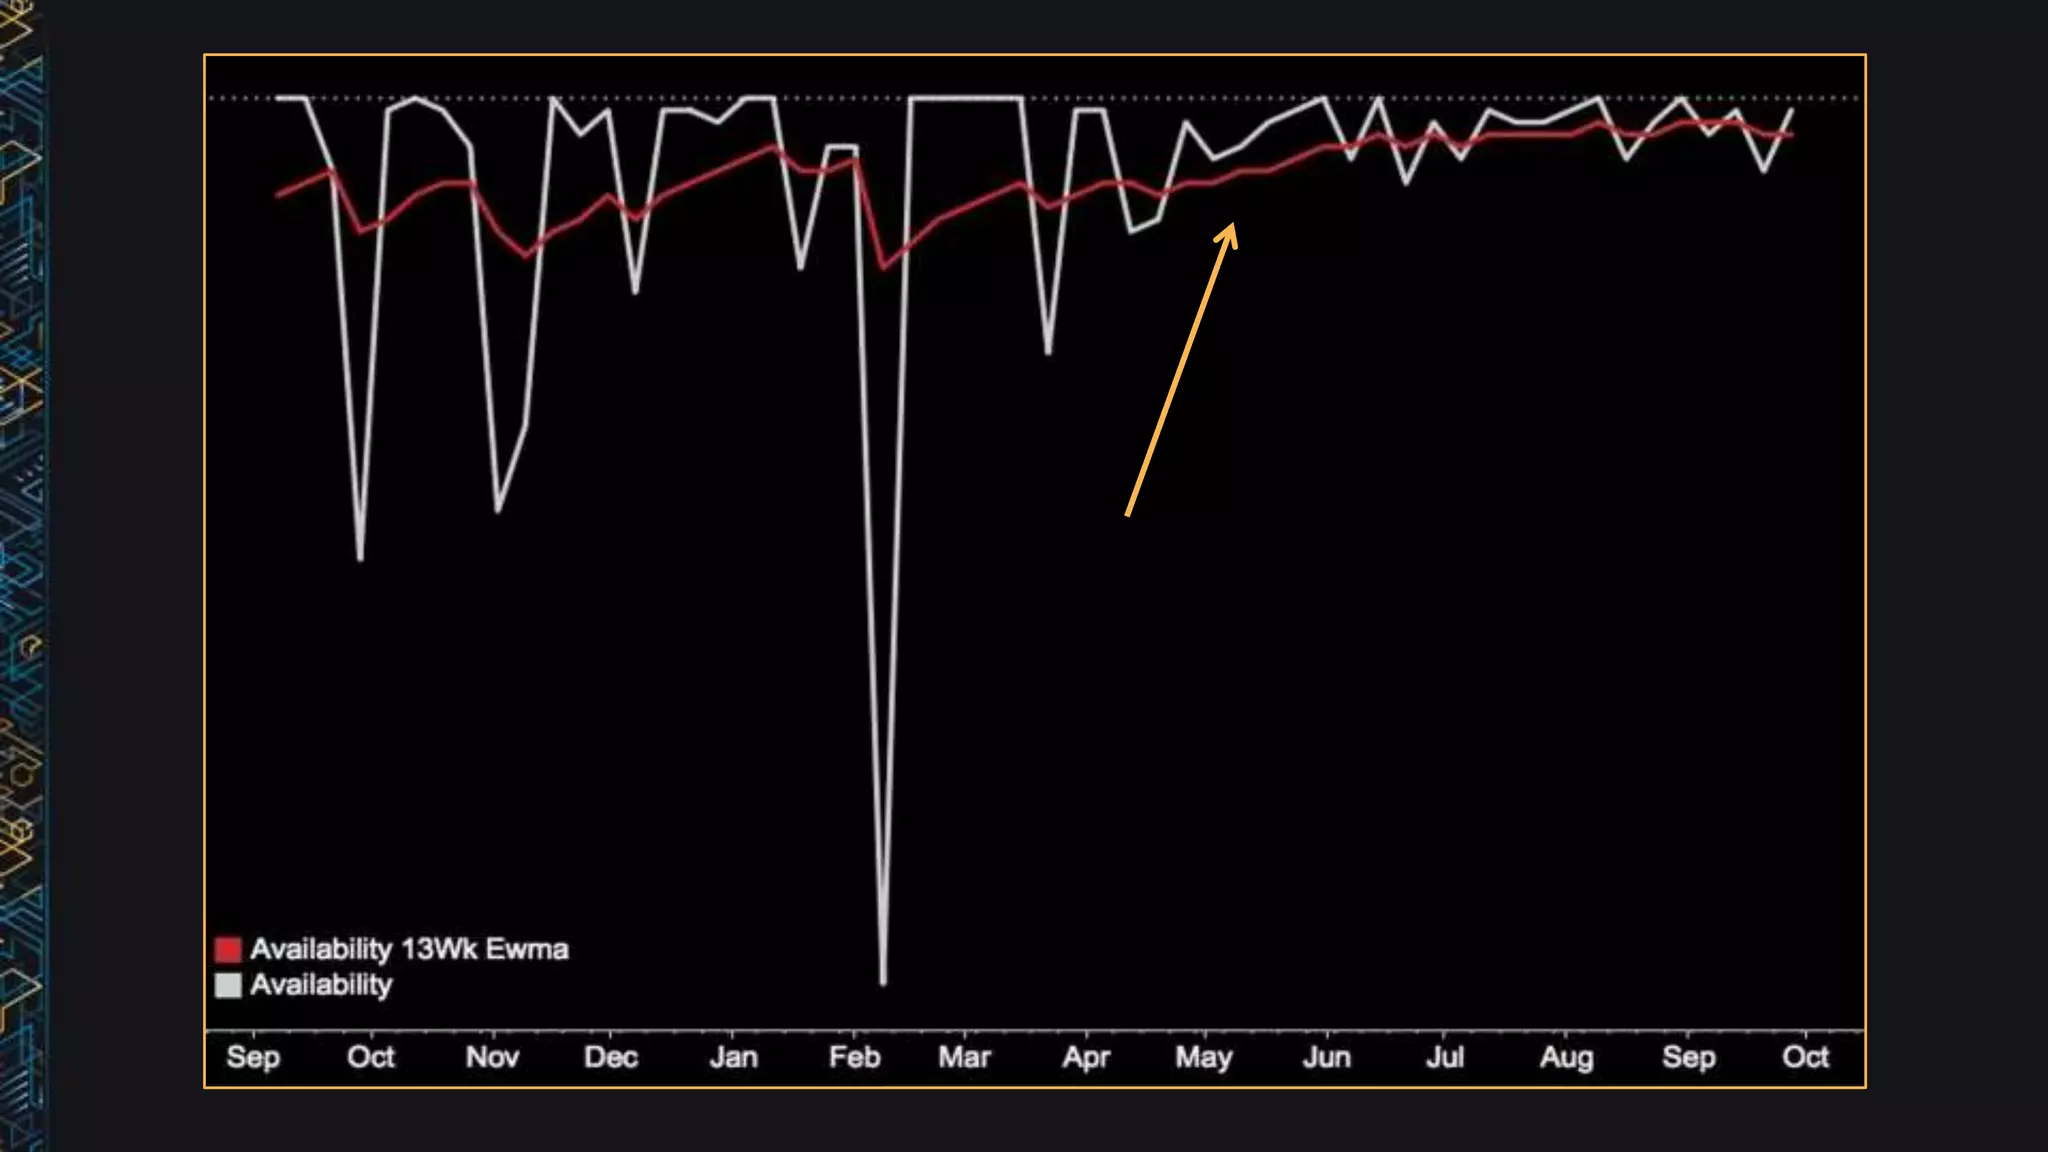
Task: Click the Feb axis label
Action: (854, 1057)
